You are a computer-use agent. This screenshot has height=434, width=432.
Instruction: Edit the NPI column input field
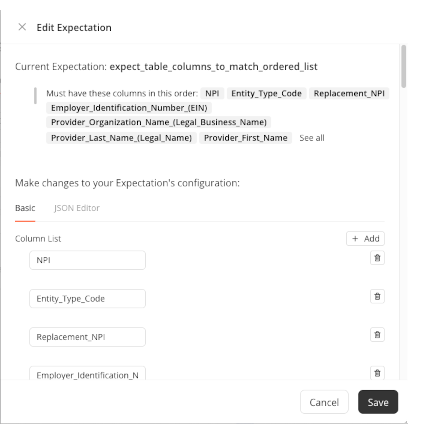87,260
